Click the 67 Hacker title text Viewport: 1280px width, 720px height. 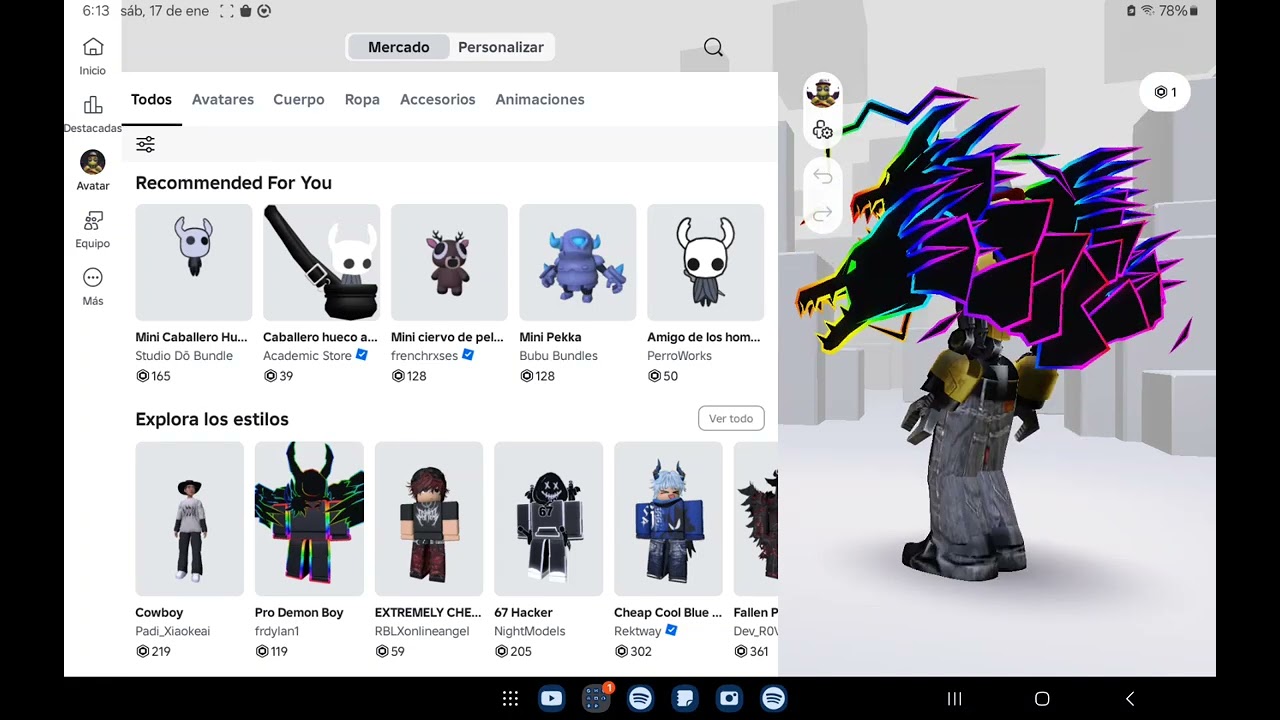click(x=523, y=612)
